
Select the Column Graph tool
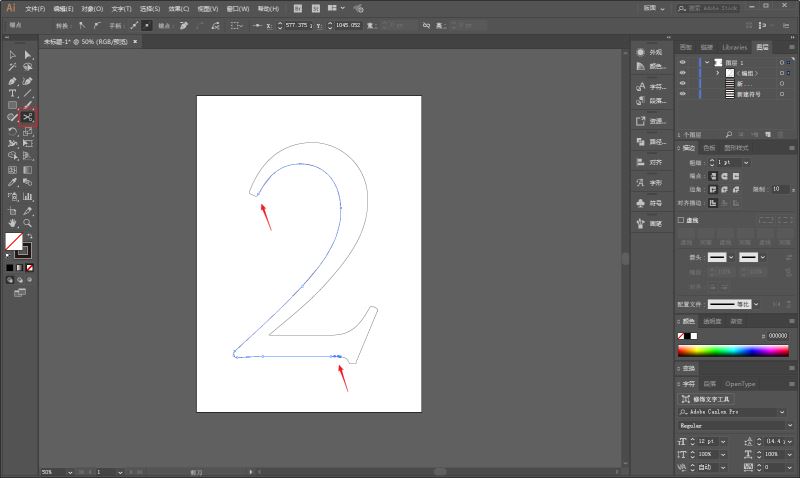tap(28, 196)
